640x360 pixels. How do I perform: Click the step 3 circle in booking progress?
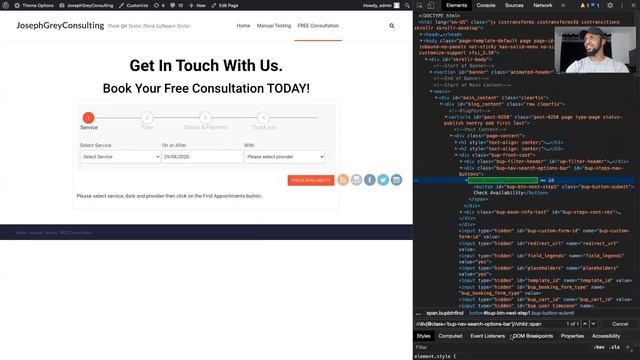(x=205, y=118)
